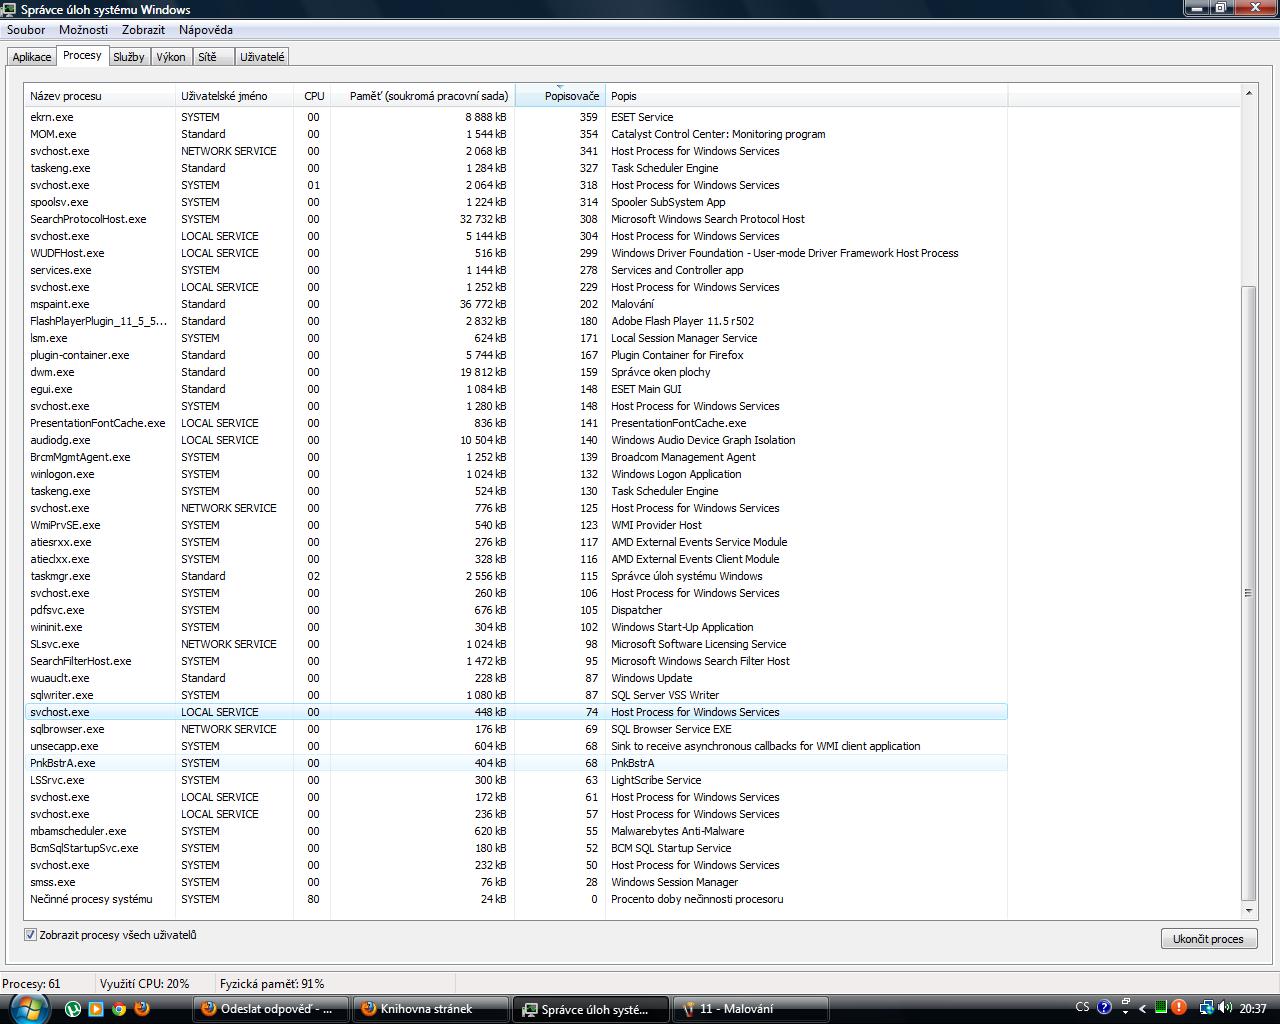Viewport: 1280px width, 1024px height.
Task: Open the volume tray icon
Action: click(1225, 1008)
